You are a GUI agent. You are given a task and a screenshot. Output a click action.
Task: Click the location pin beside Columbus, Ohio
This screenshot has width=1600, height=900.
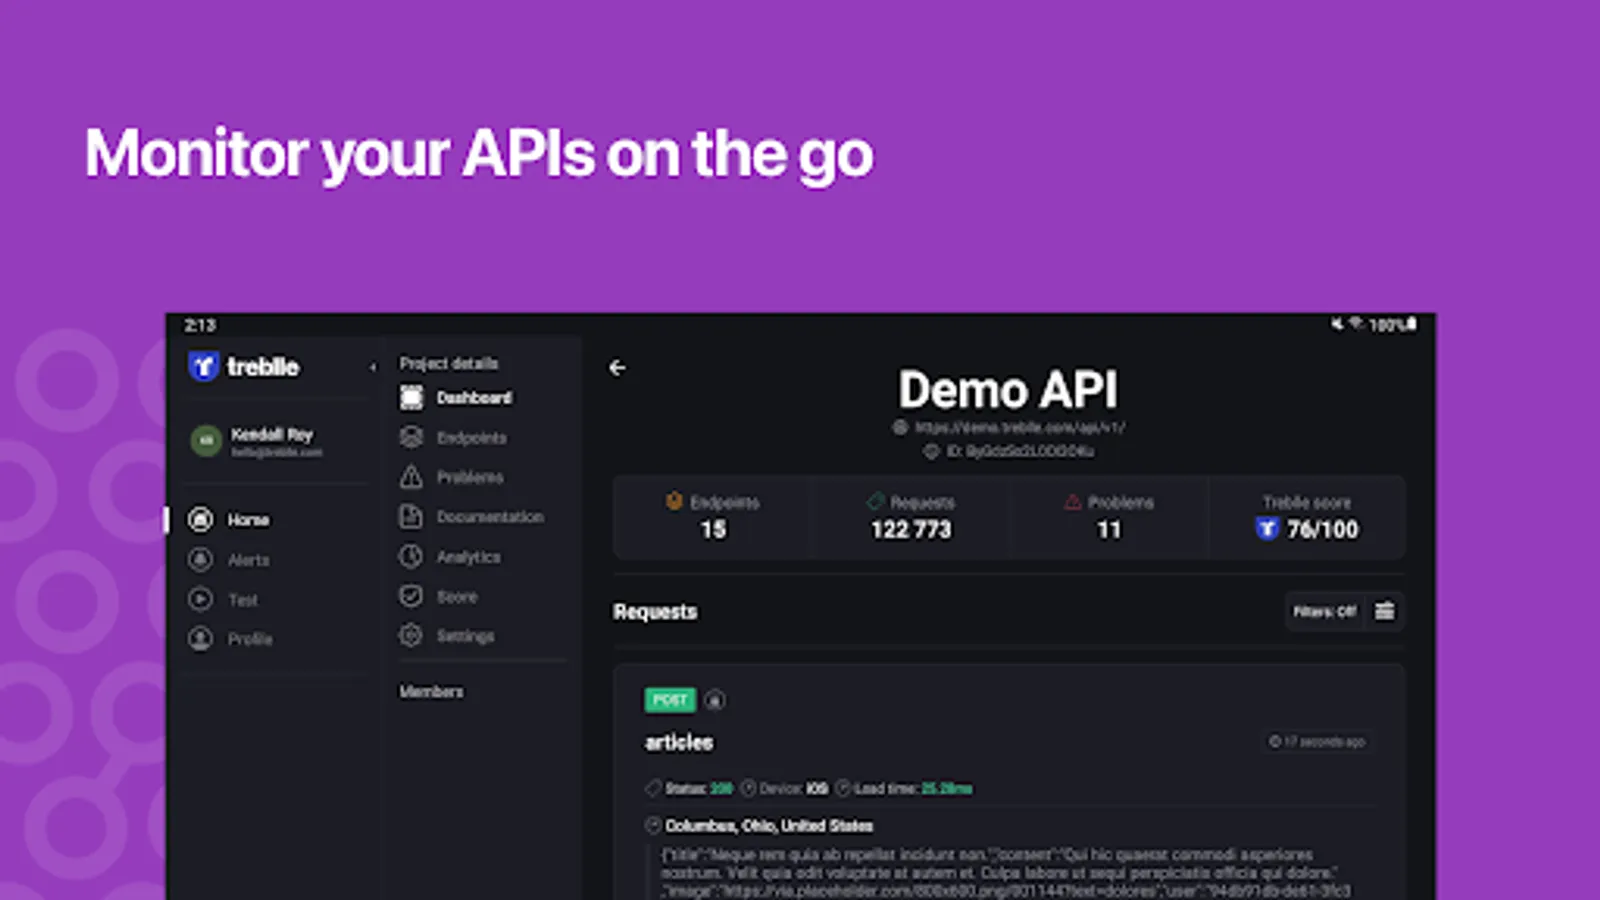pos(653,825)
